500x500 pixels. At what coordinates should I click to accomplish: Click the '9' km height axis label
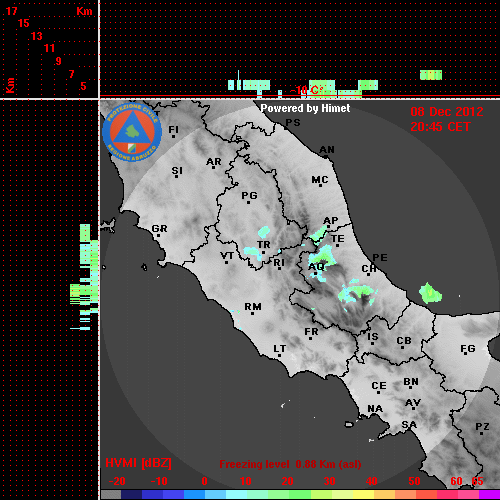pos(58,61)
